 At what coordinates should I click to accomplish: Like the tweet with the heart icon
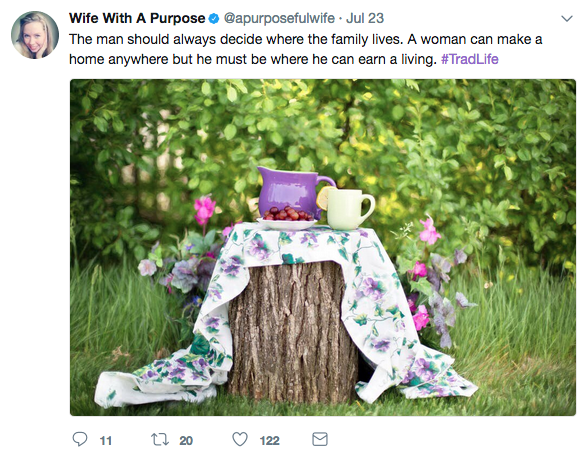(x=240, y=439)
